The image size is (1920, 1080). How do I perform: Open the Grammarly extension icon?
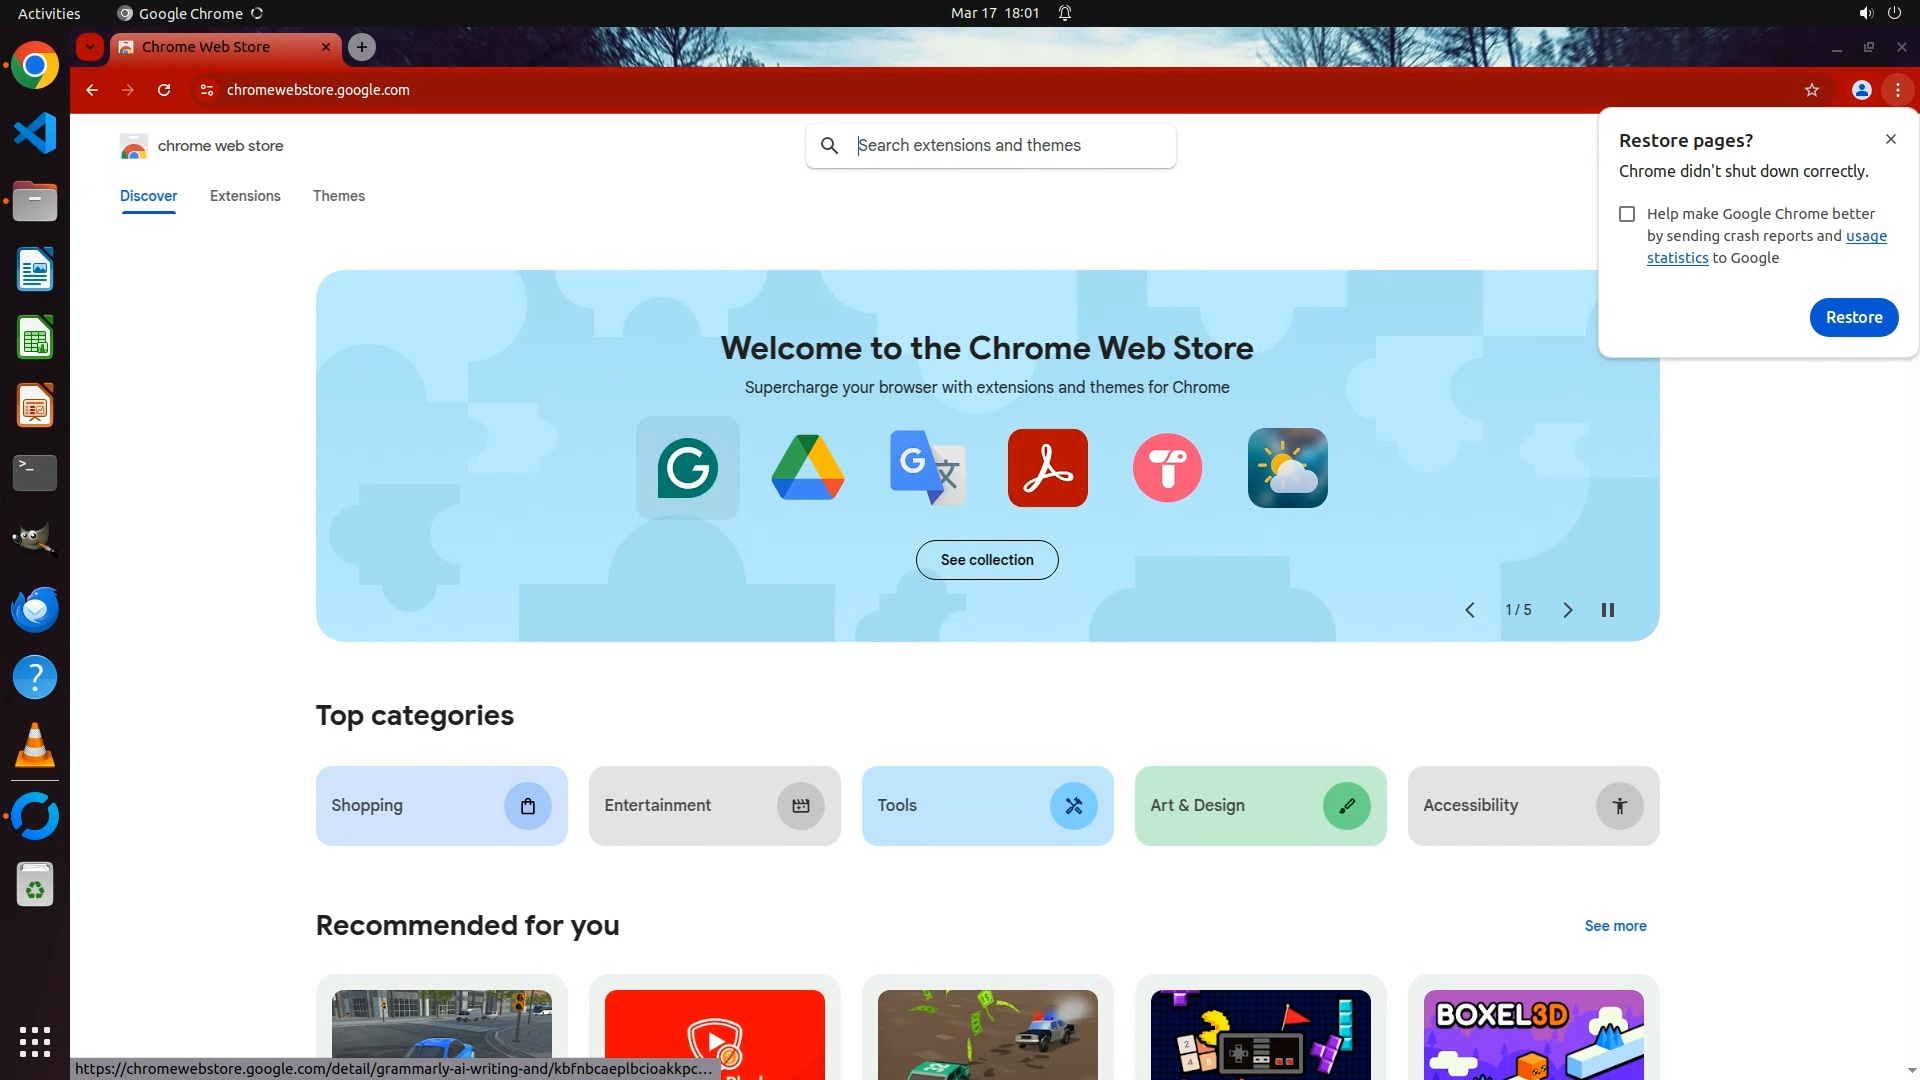click(x=687, y=468)
